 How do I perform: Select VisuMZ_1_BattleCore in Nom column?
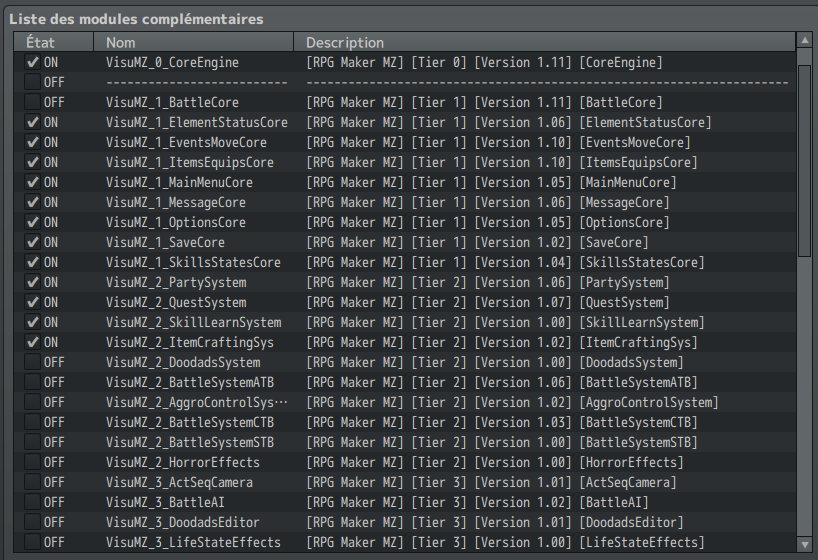172,102
